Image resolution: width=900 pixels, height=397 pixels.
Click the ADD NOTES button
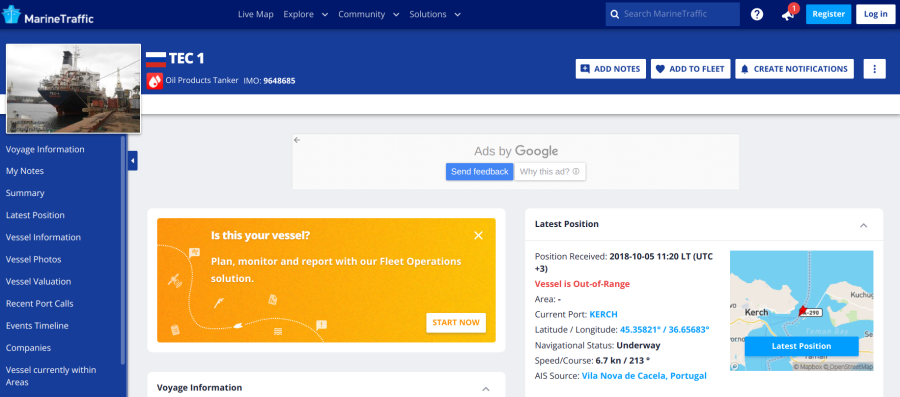611,69
